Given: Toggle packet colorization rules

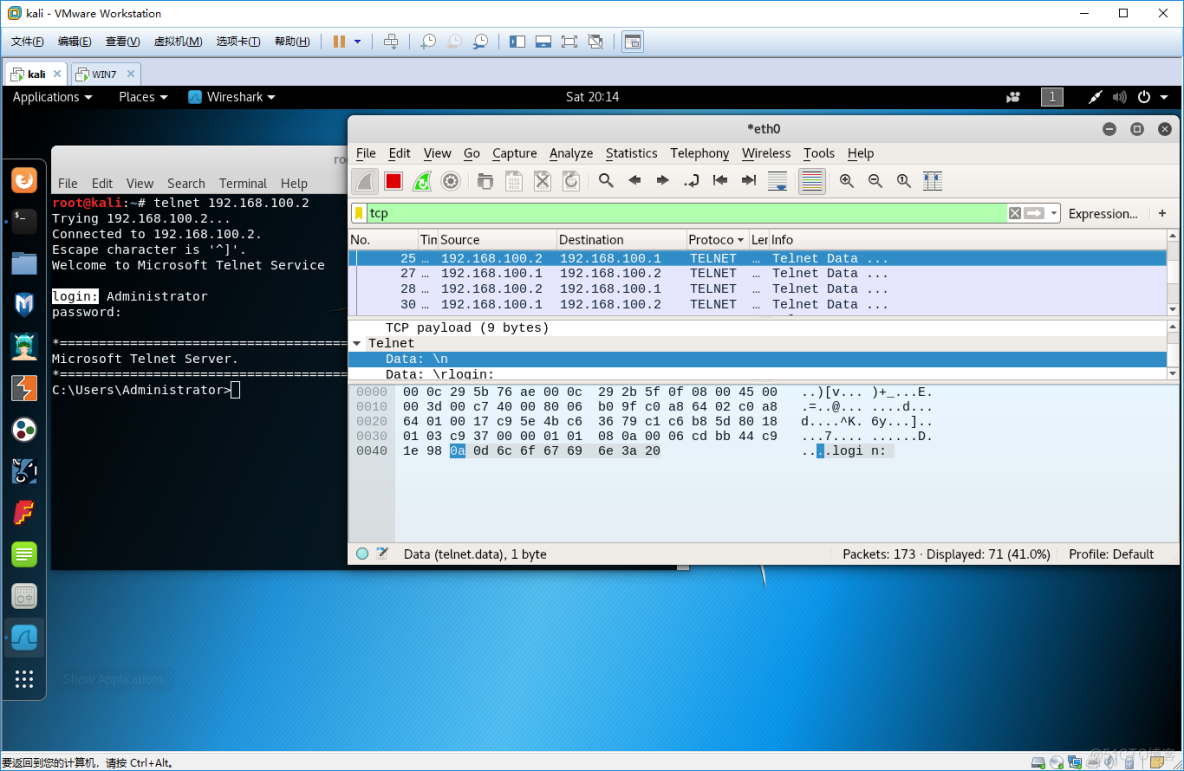Looking at the screenshot, I should pyautogui.click(x=812, y=181).
